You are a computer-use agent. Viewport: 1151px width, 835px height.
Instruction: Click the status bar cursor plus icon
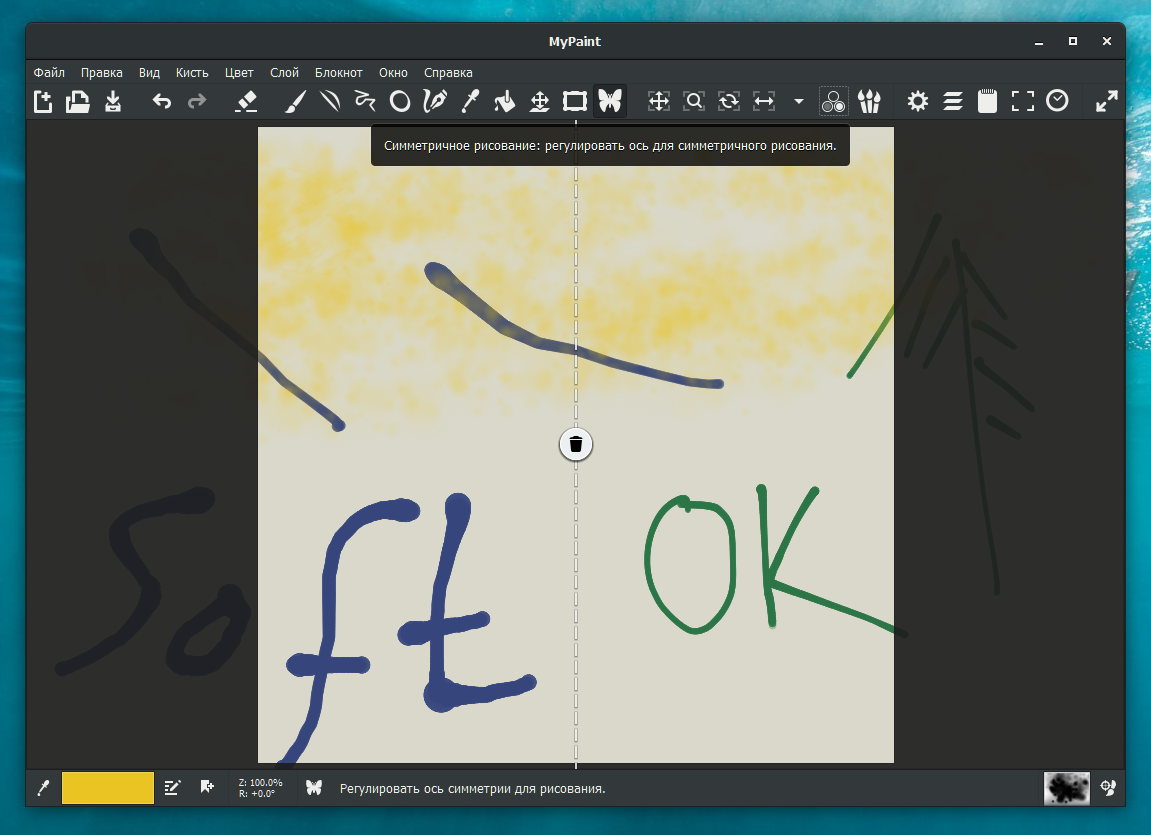tap(207, 787)
